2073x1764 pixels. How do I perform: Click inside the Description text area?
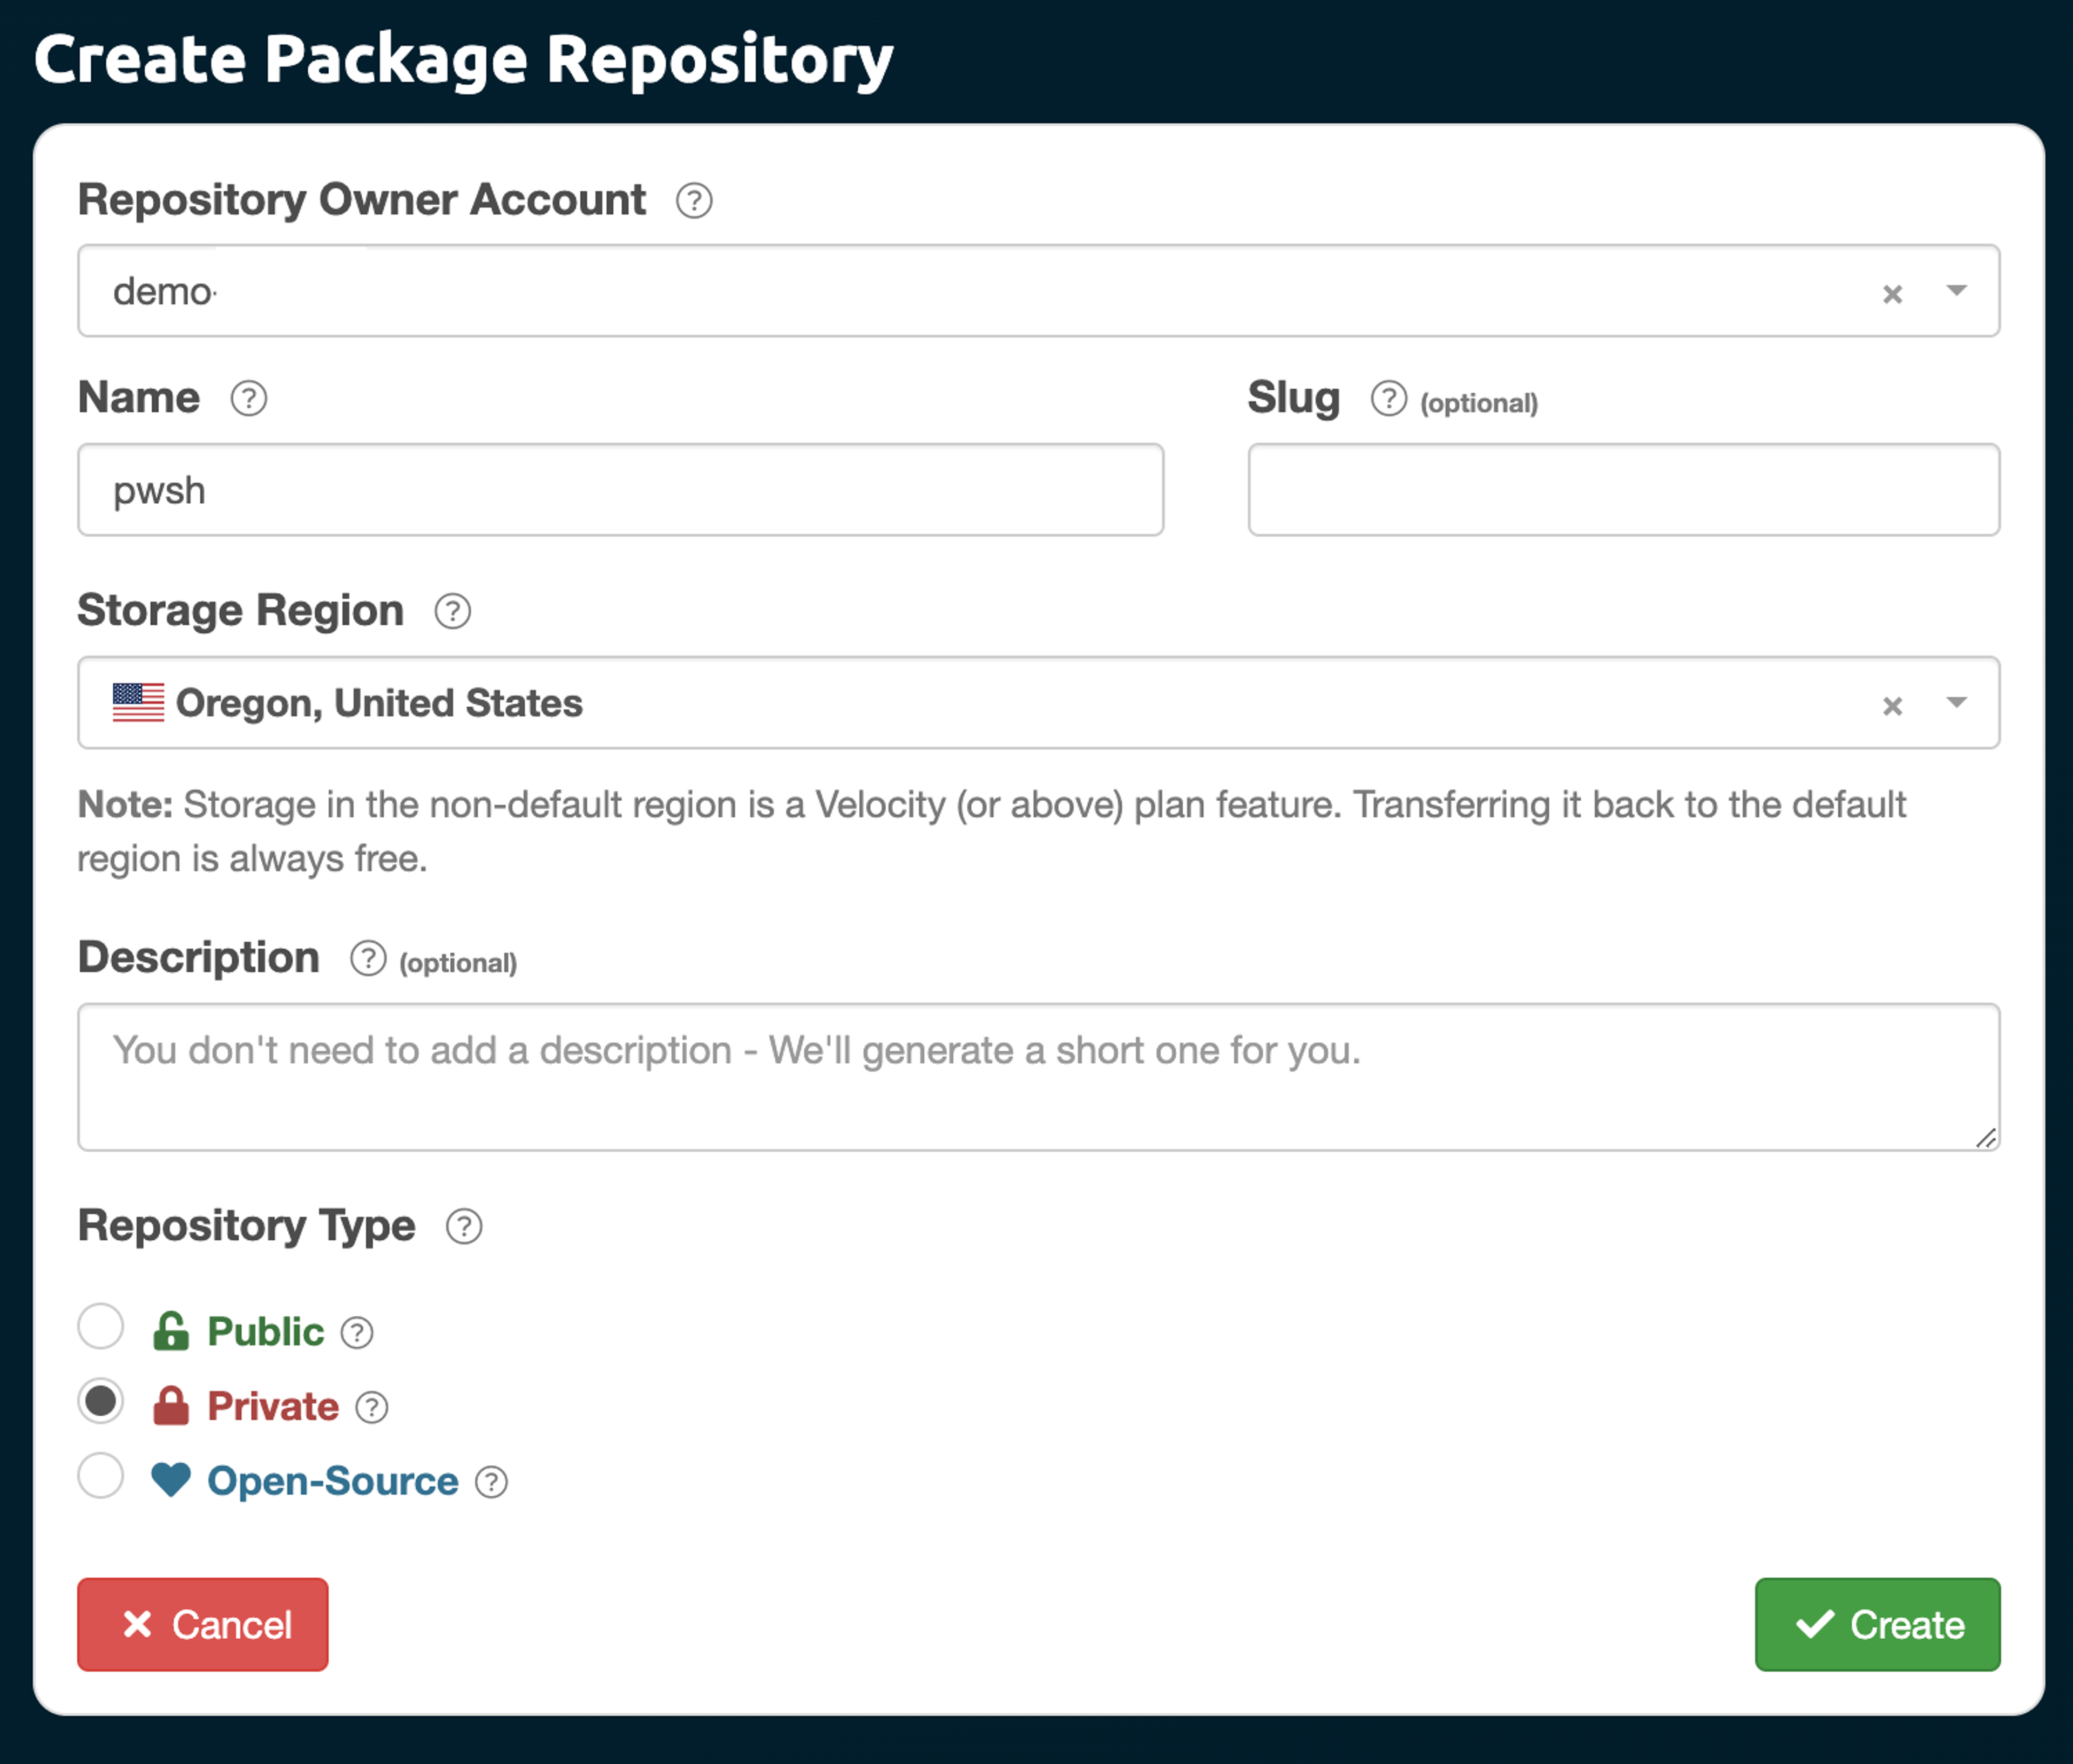coord(1037,1077)
